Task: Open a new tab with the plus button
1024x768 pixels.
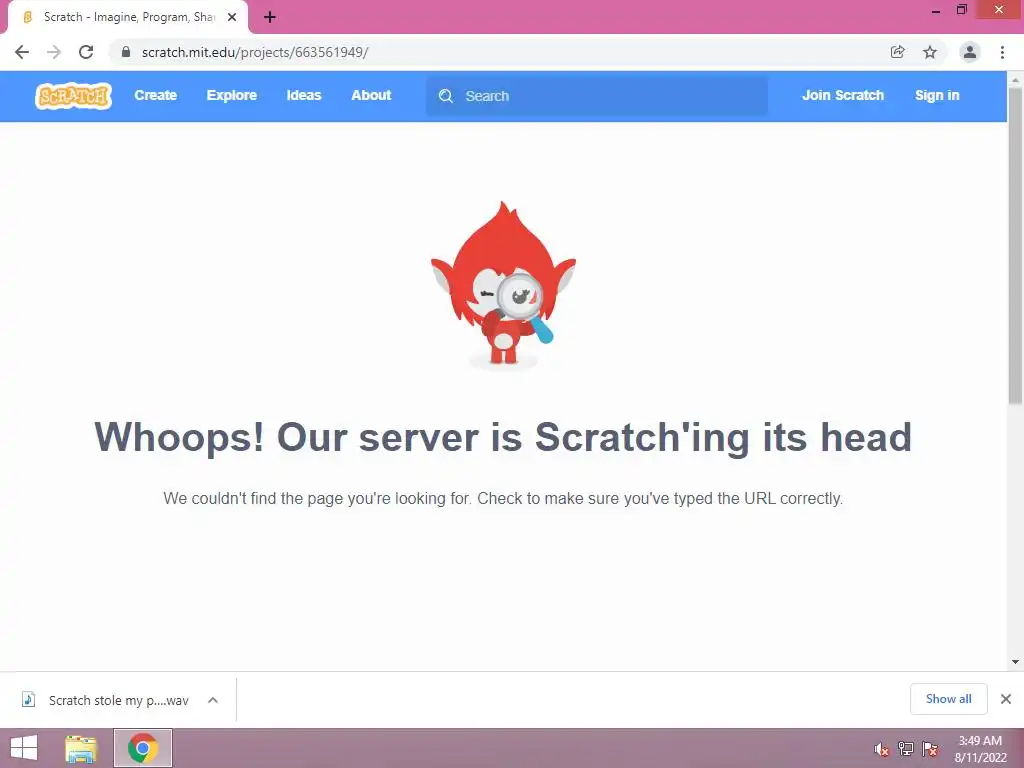Action: [270, 17]
